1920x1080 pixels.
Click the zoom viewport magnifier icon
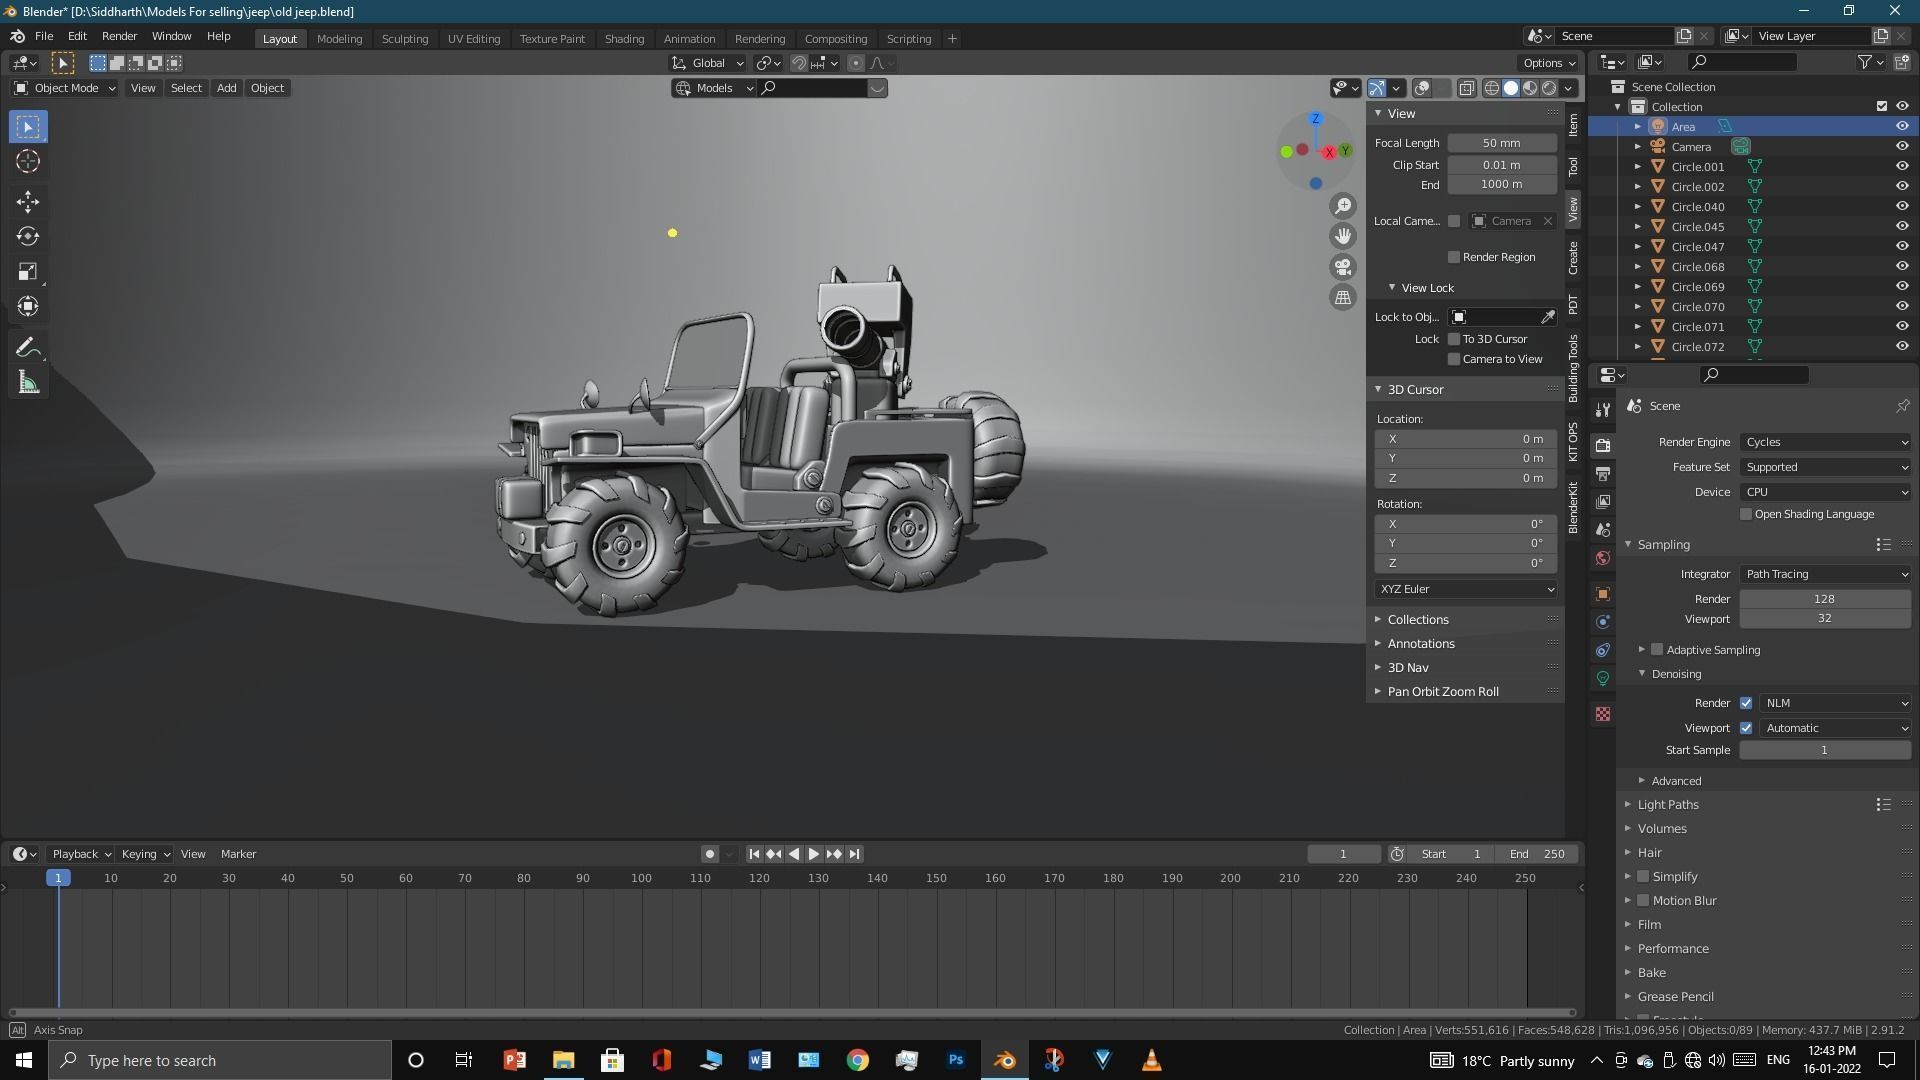[1343, 206]
